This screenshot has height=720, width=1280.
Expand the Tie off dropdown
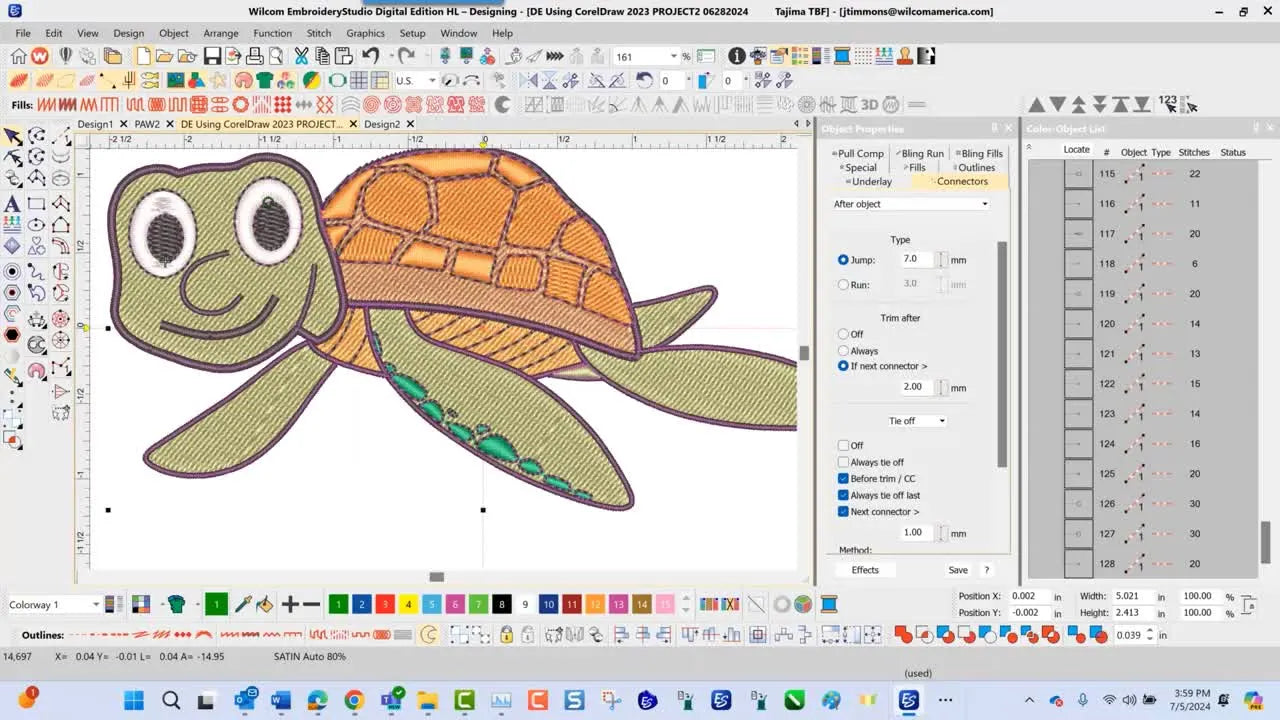[917, 421]
